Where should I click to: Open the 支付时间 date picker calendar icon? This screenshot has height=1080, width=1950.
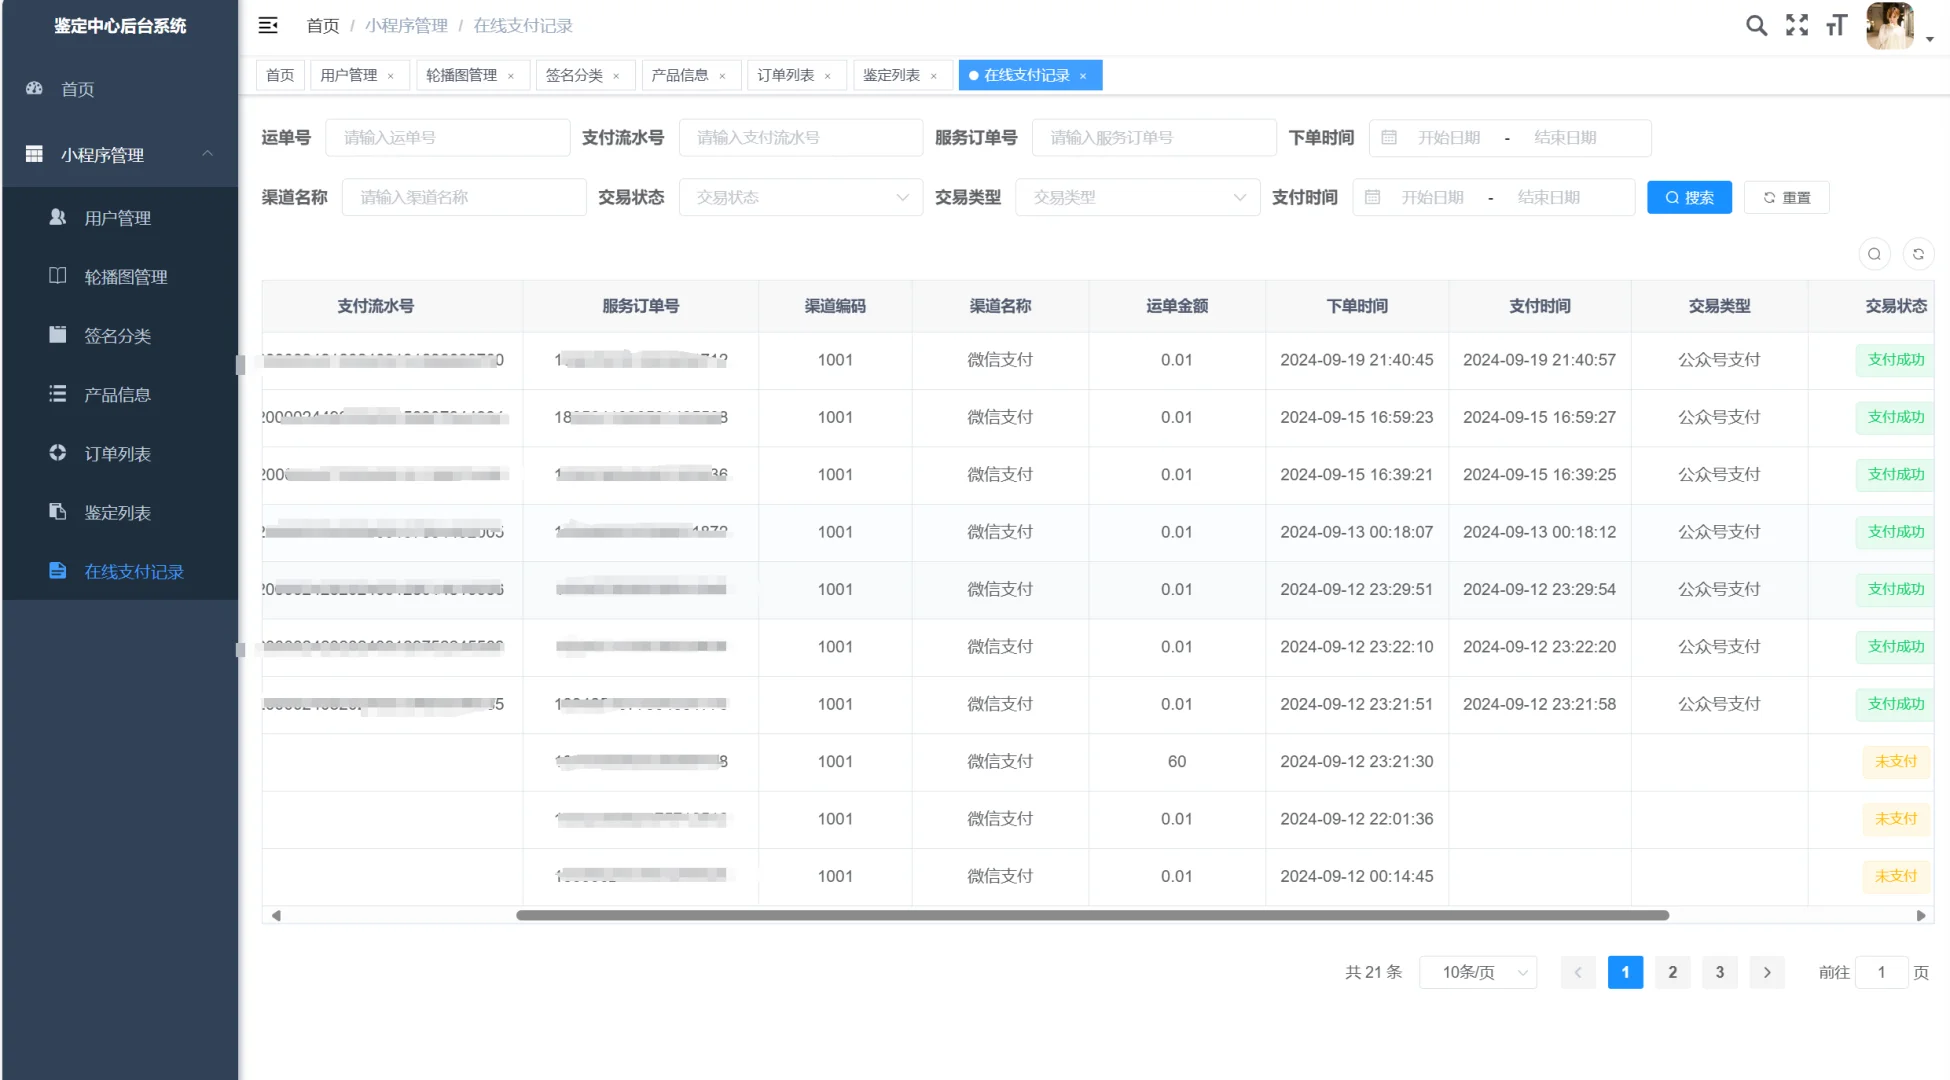pos(1372,197)
